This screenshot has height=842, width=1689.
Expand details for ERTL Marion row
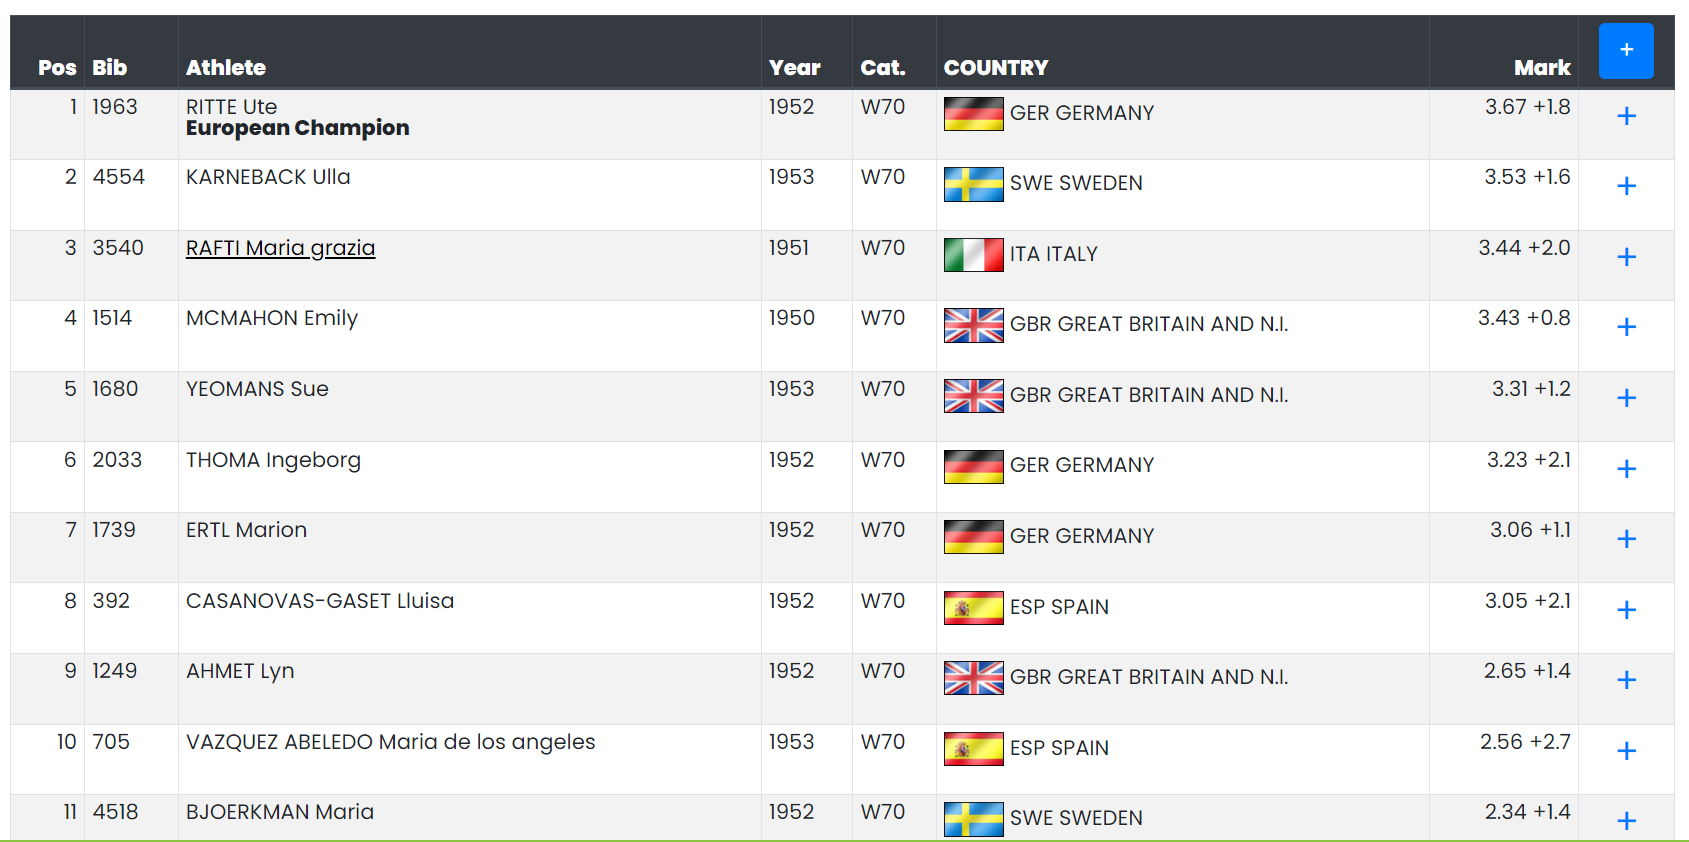[x=1627, y=539]
